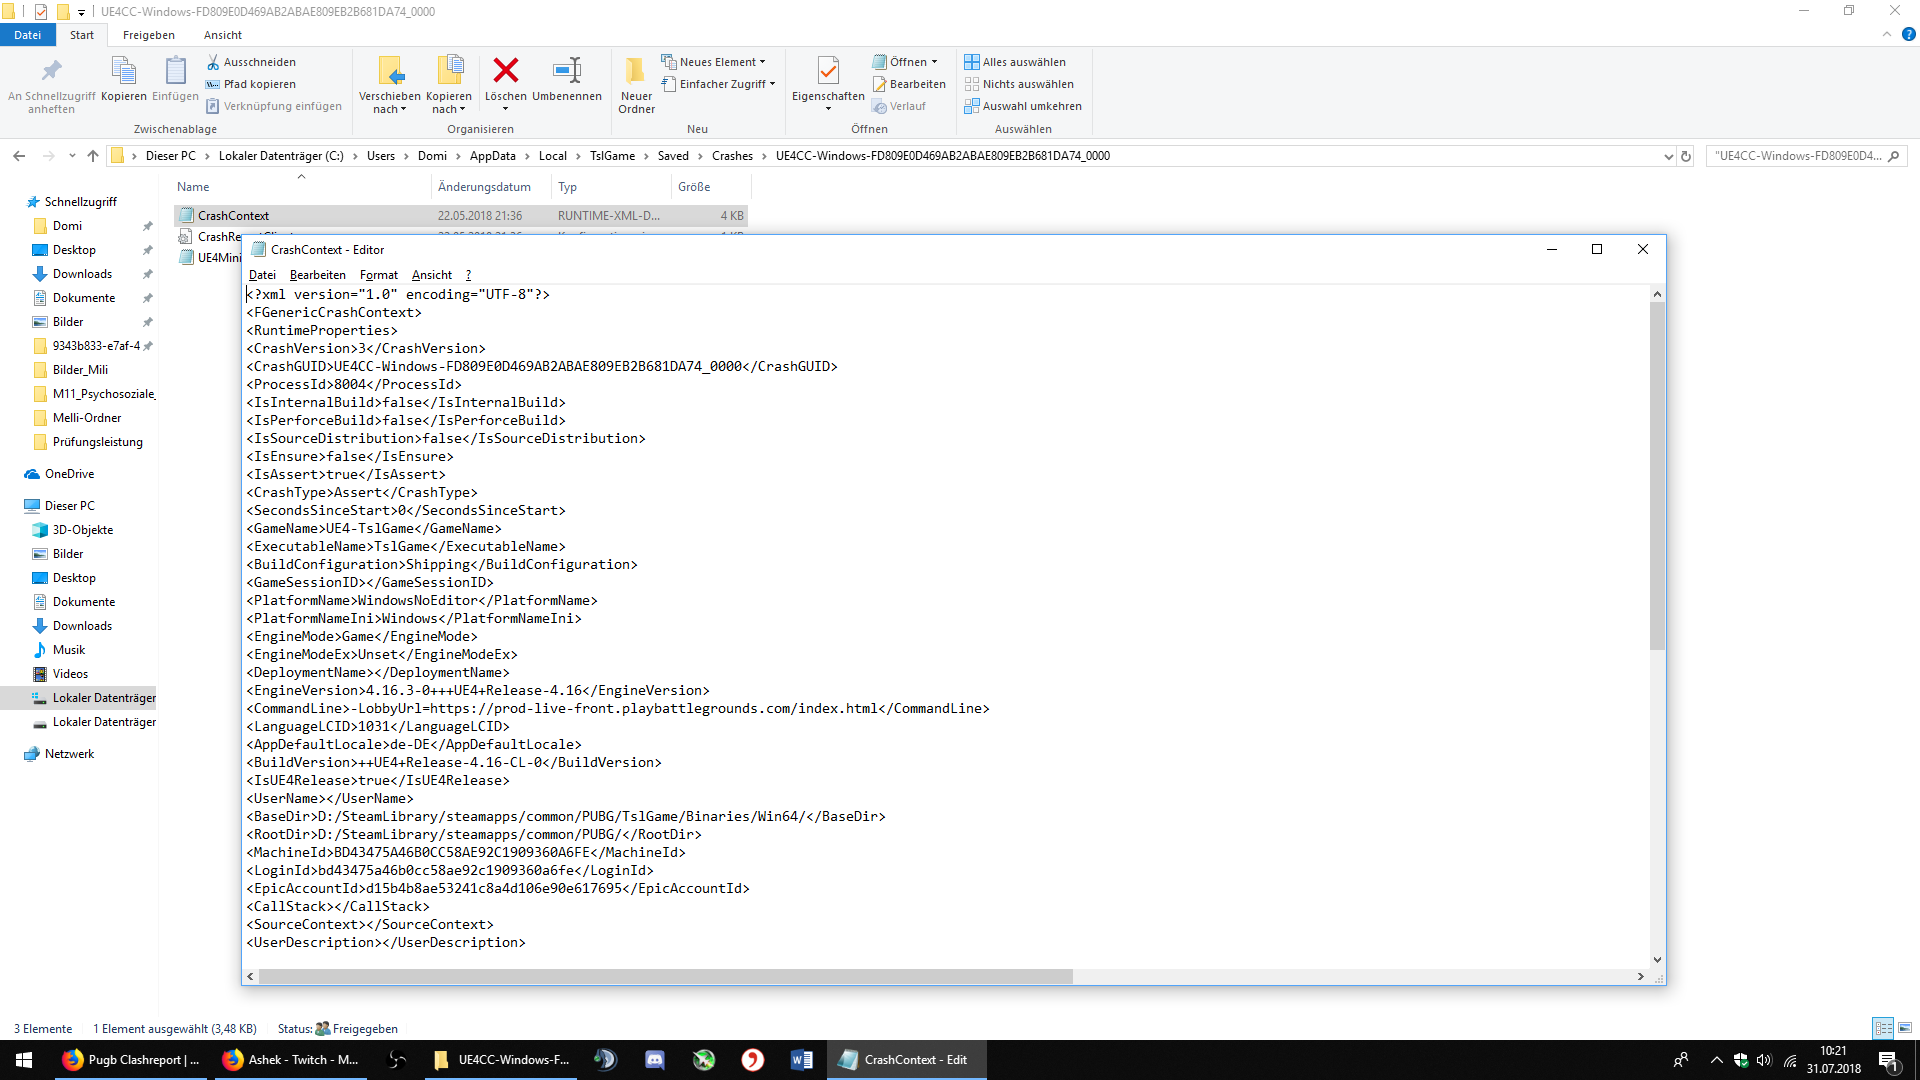This screenshot has width=1920, height=1080.
Task: Click the Neuer Ordner icon
Action: click(x=635, y=70)
